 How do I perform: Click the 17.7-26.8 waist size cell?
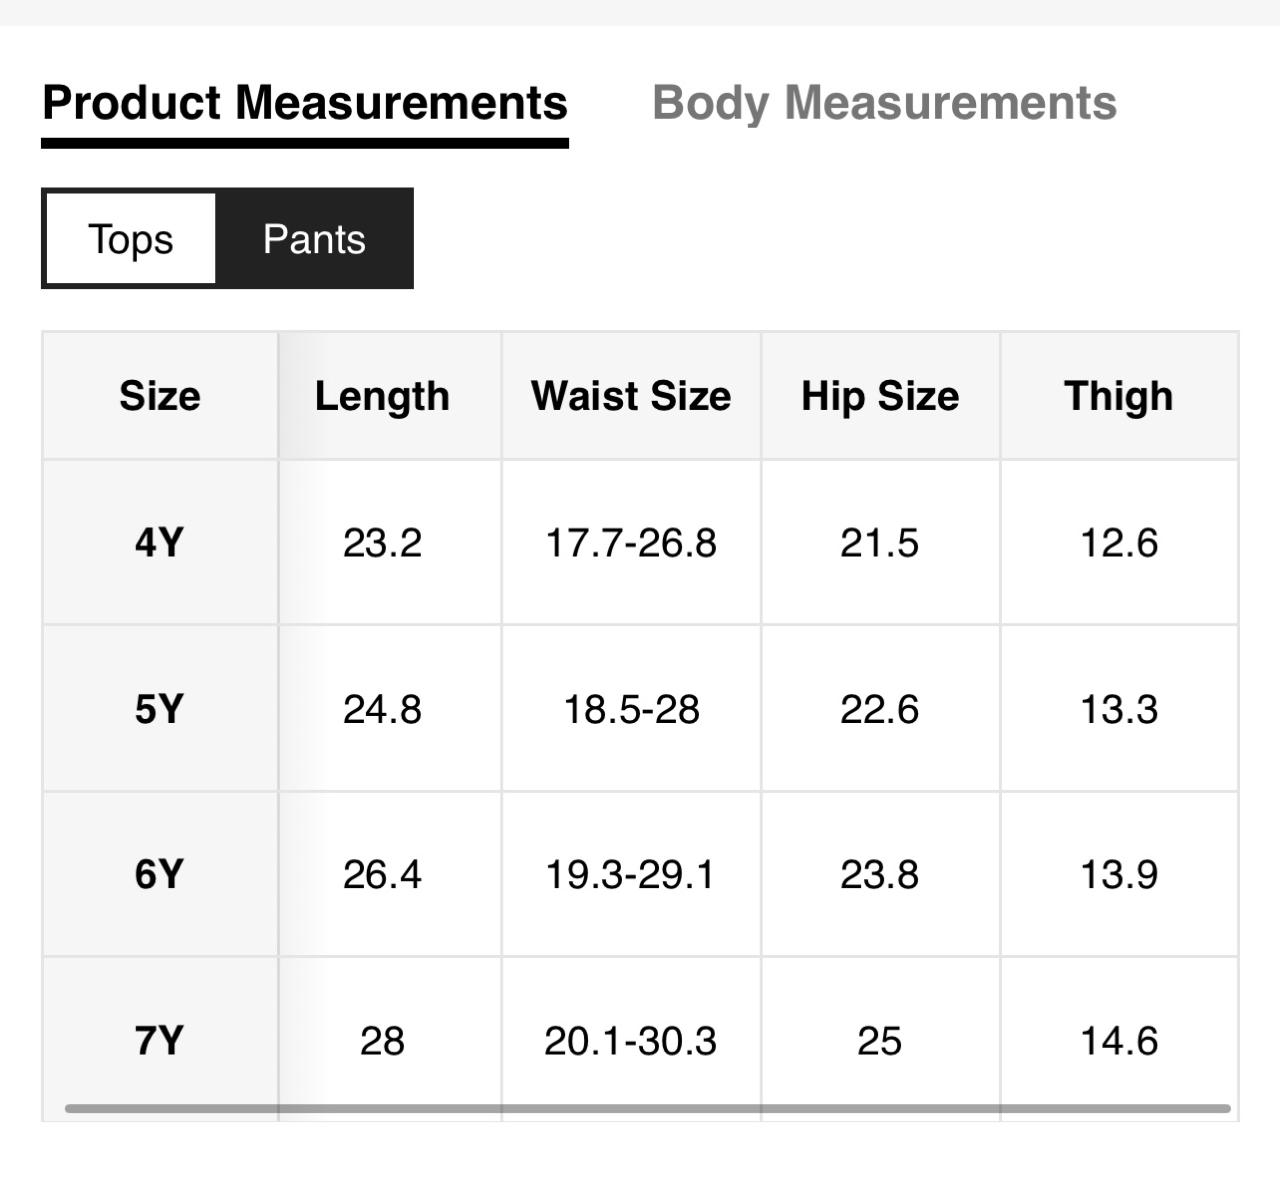pos(631,543)
